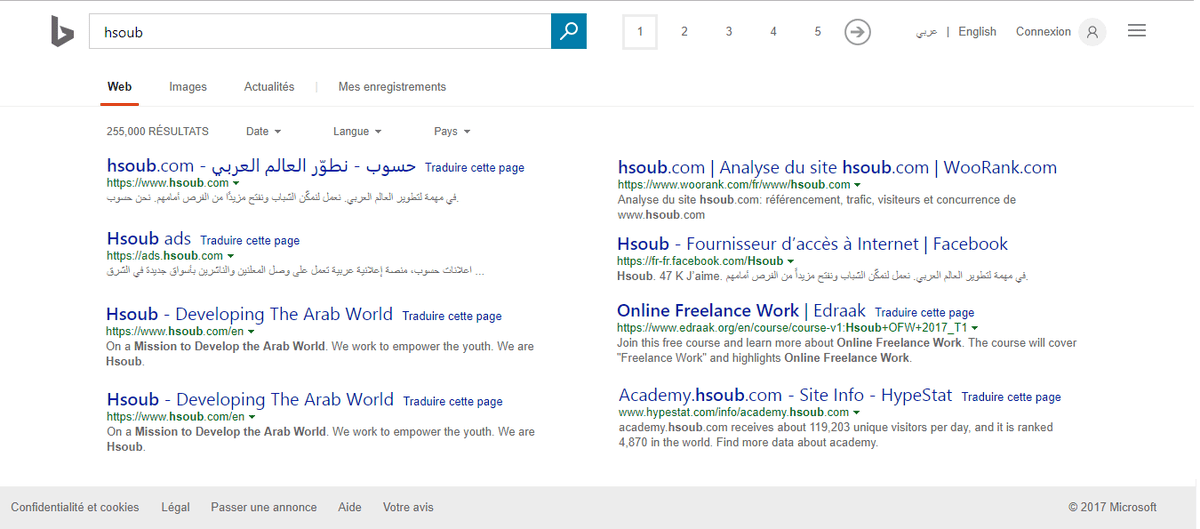The width and height of the screenshot is (1200, 529).
Task: Expand the Date filter dropdown
Action: click(x=263, y=131)
